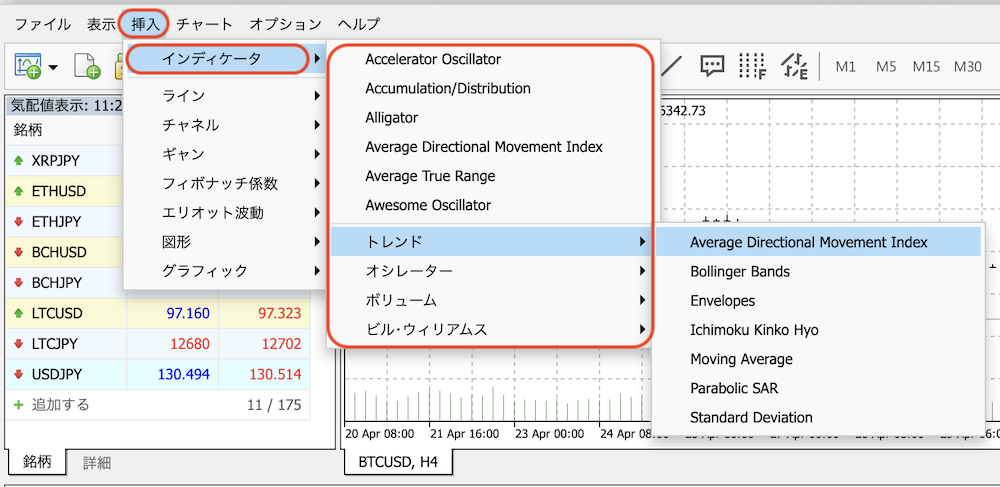
Task: Click the LTCUSD bid value 97.160
Action: (188, 314)
